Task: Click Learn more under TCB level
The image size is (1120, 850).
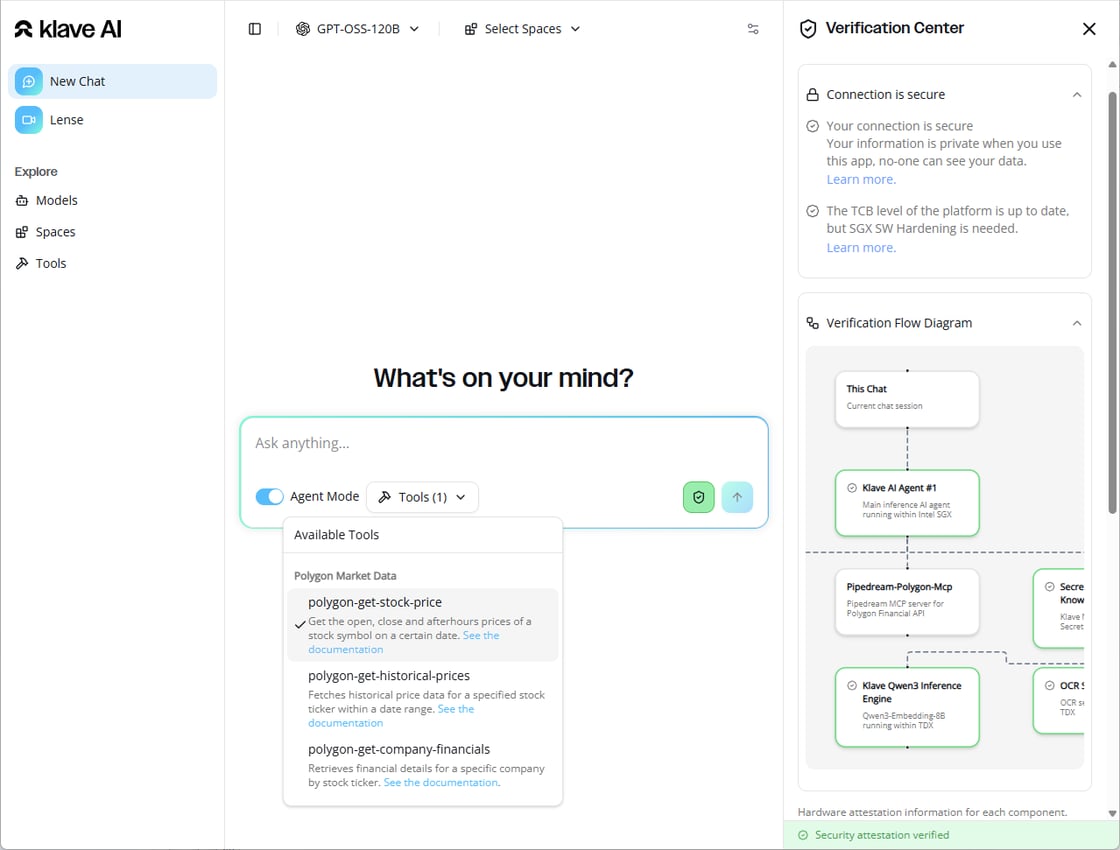Action: click(x=861, y=248)
